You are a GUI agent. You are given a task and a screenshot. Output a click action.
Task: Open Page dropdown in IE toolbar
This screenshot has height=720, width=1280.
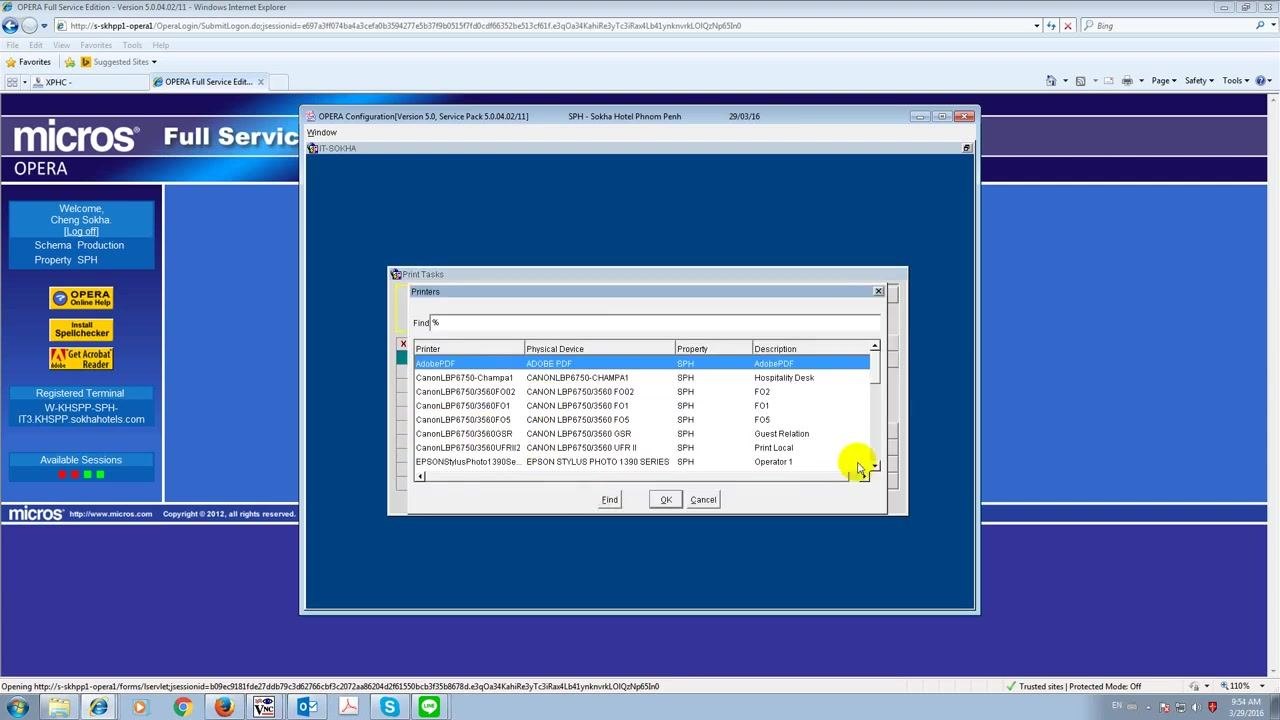[1163, 81]
